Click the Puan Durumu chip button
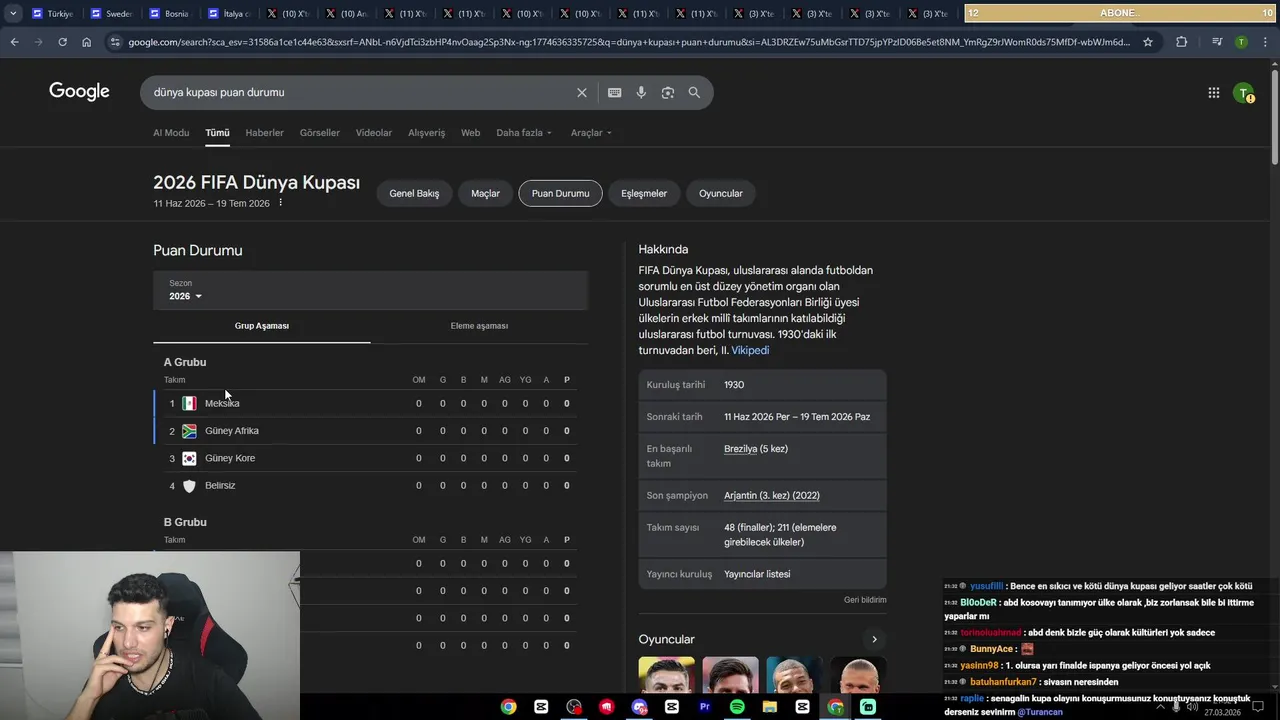Image resolution: width=1280 pixels, height=720 pixels. (x=560, y=193)
